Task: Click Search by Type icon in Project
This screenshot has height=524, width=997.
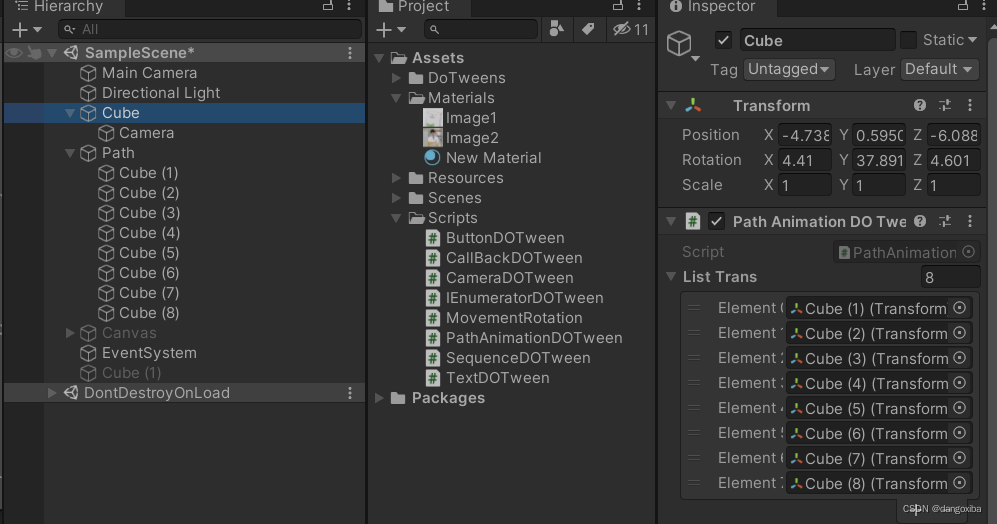Action: (x=556, y=29)
